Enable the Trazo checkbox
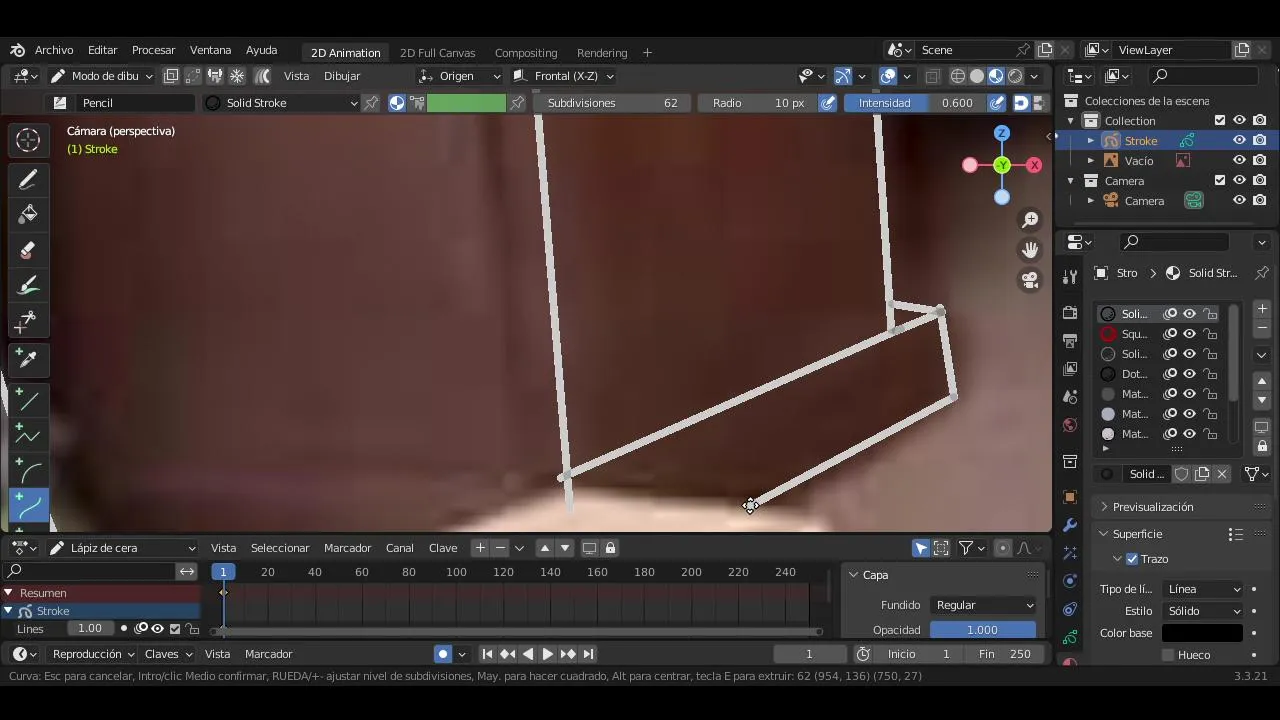The width and height of the screenshot is (1280, 720). [x=1132, y=559]
